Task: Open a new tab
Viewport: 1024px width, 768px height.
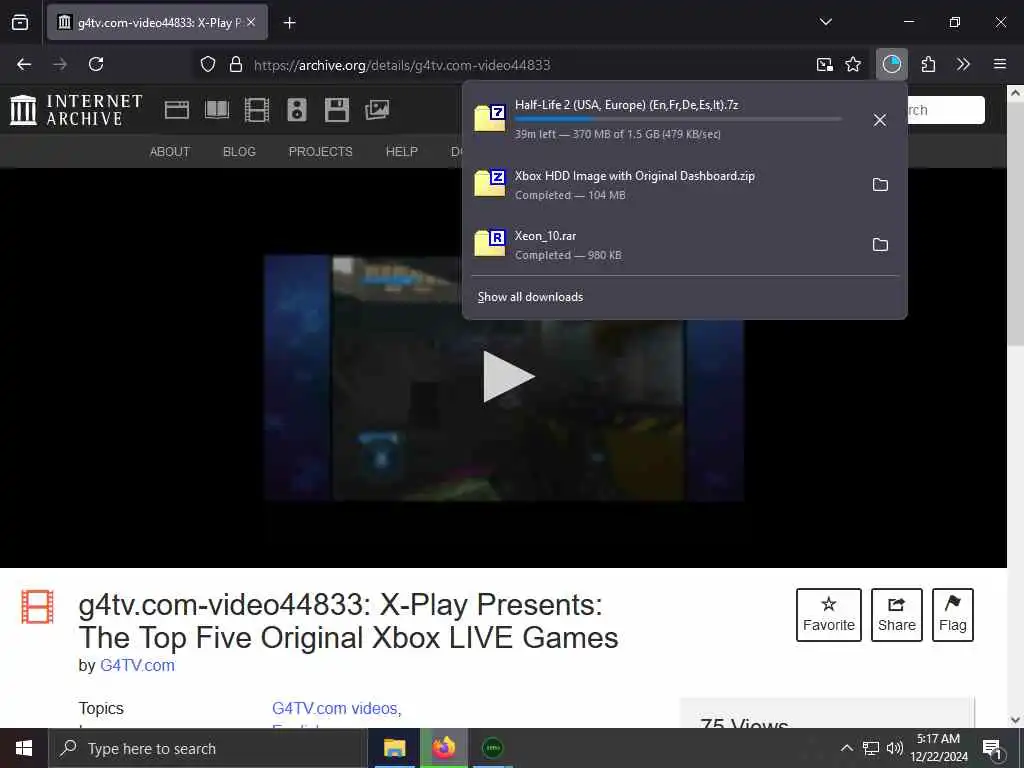Action: 289,23
